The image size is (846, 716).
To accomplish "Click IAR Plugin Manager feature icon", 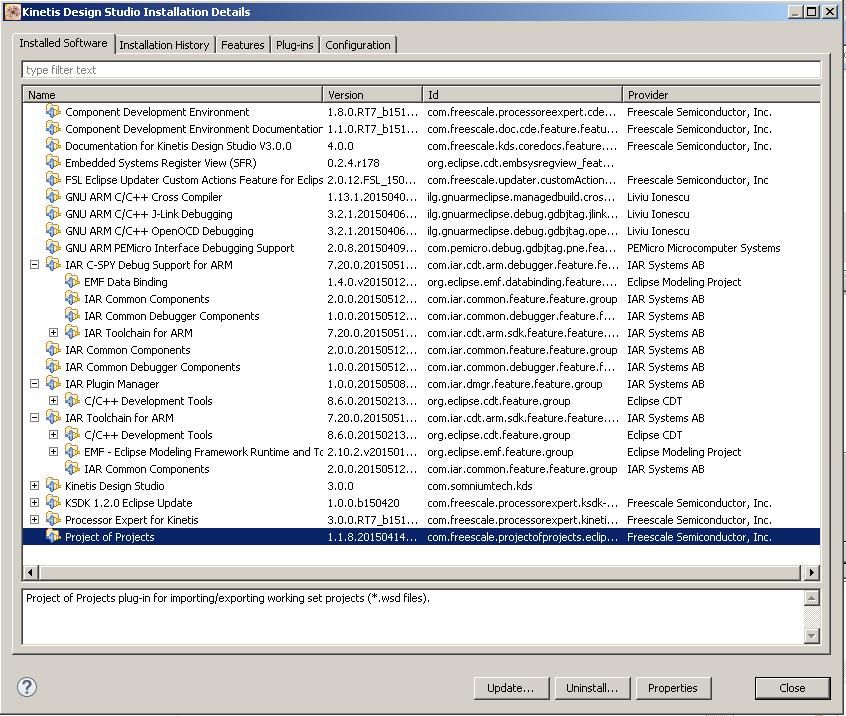I will [x=53, y=384].
